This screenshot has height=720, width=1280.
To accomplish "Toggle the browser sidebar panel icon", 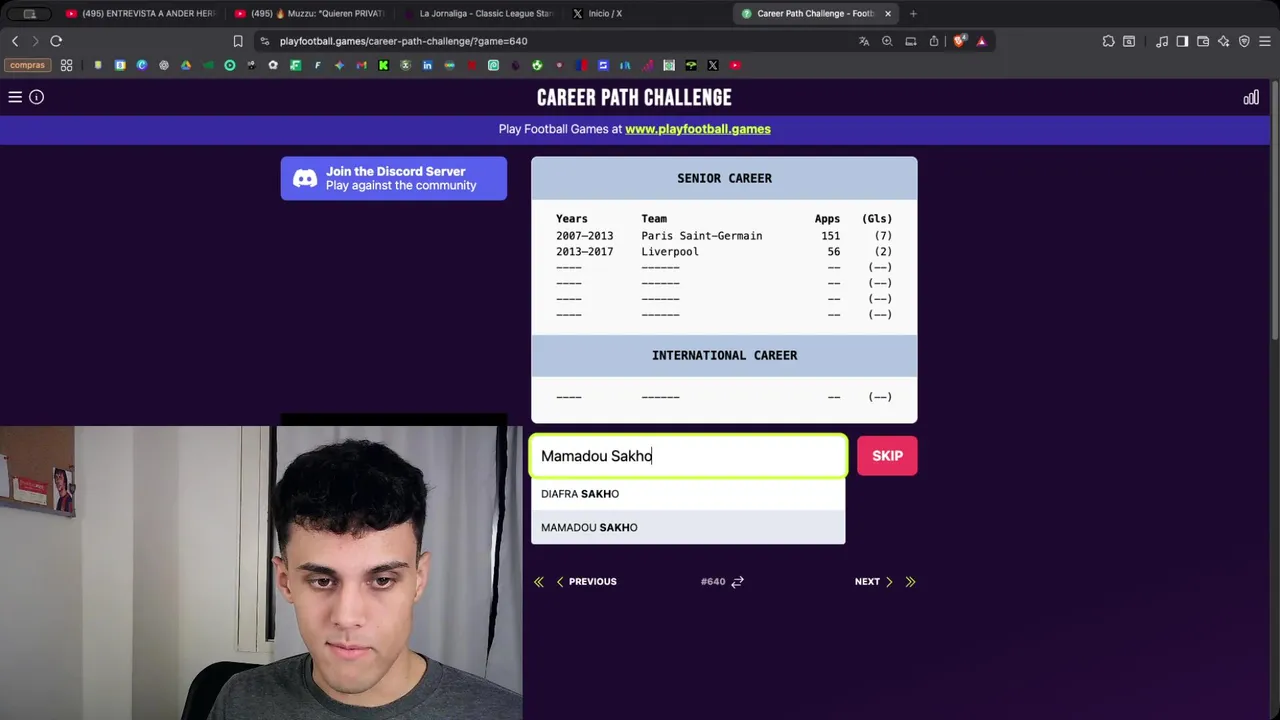I will pos(1182,41).
